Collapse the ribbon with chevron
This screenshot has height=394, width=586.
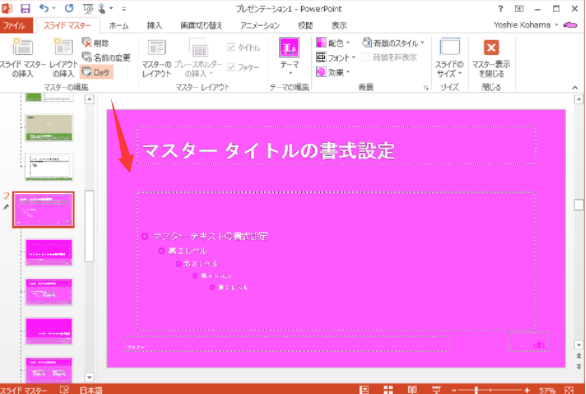(575, 87)
